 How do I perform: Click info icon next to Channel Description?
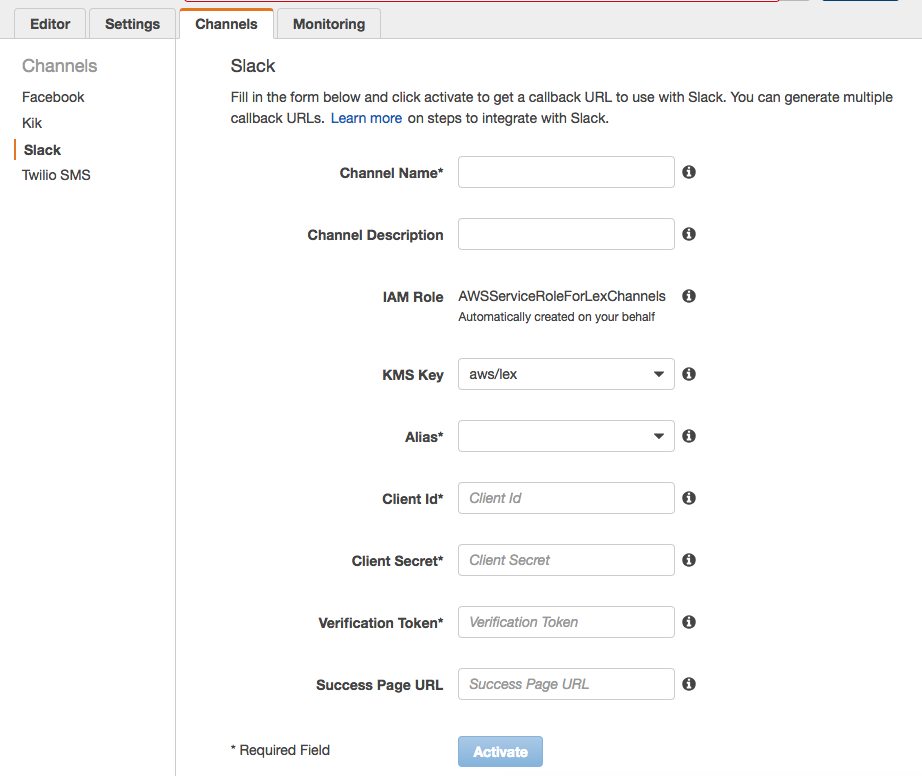(688, 234)
